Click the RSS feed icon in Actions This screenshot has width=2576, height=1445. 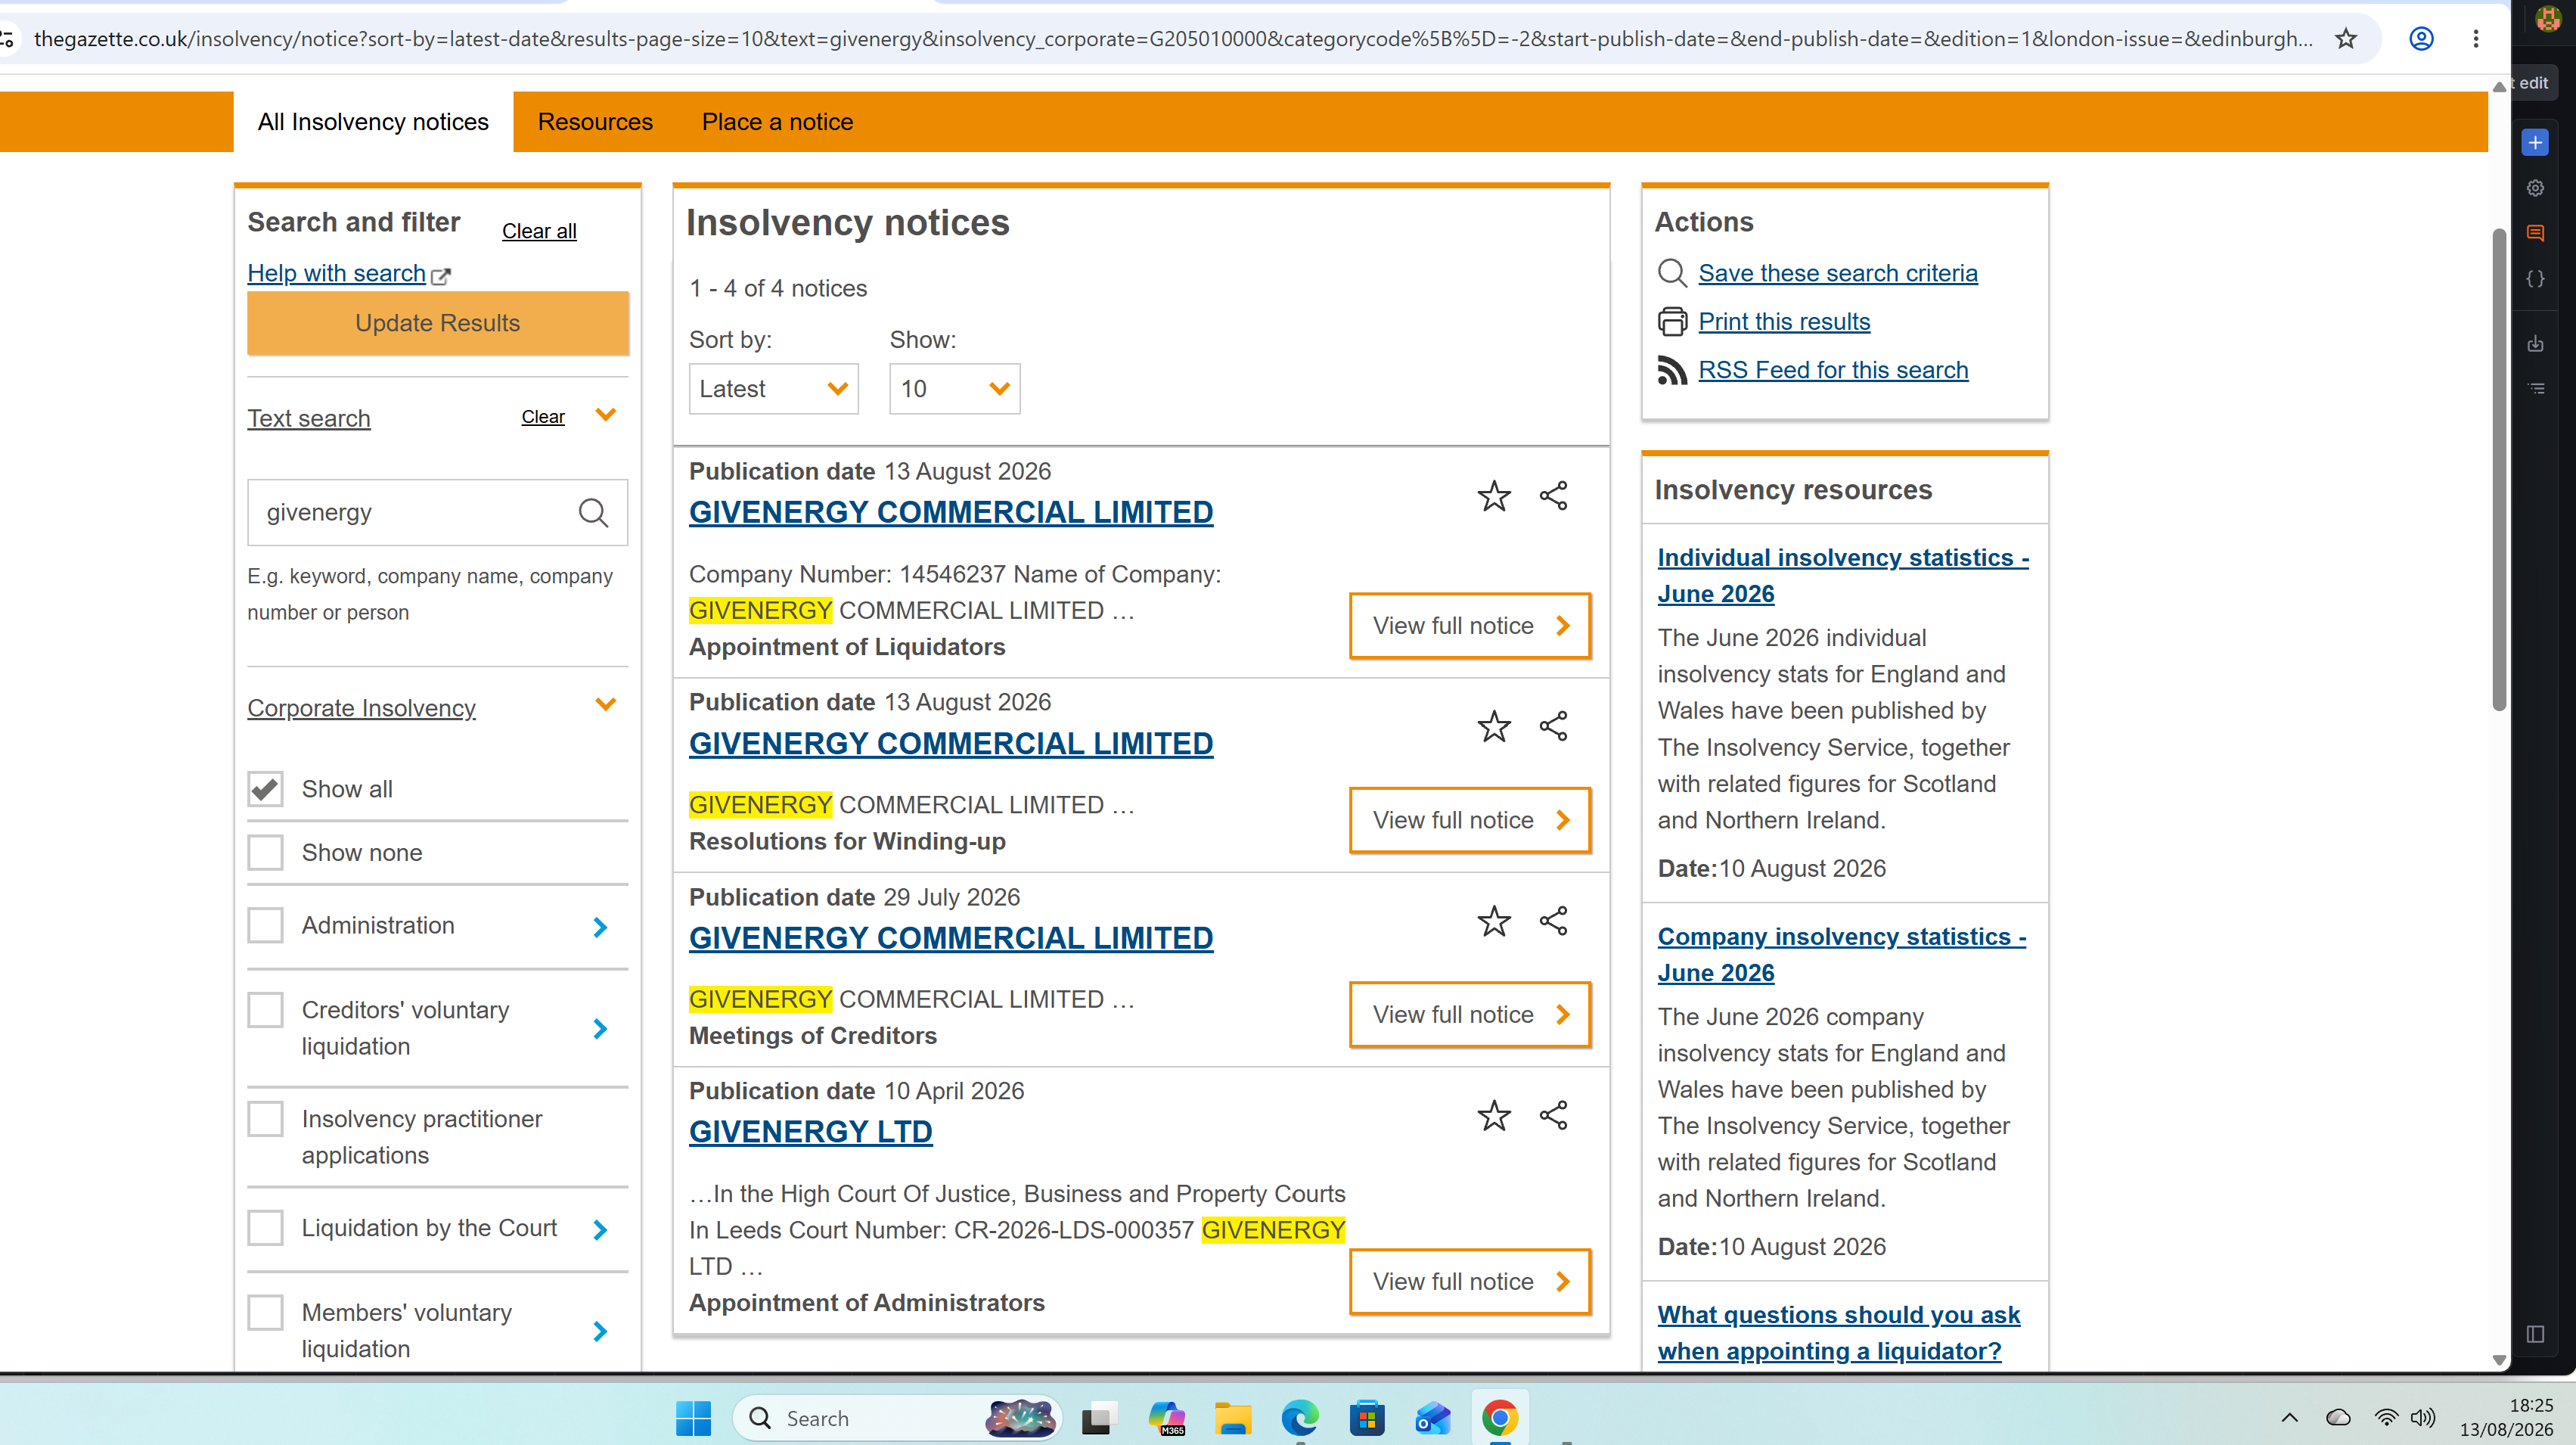tap(1672, 370)
